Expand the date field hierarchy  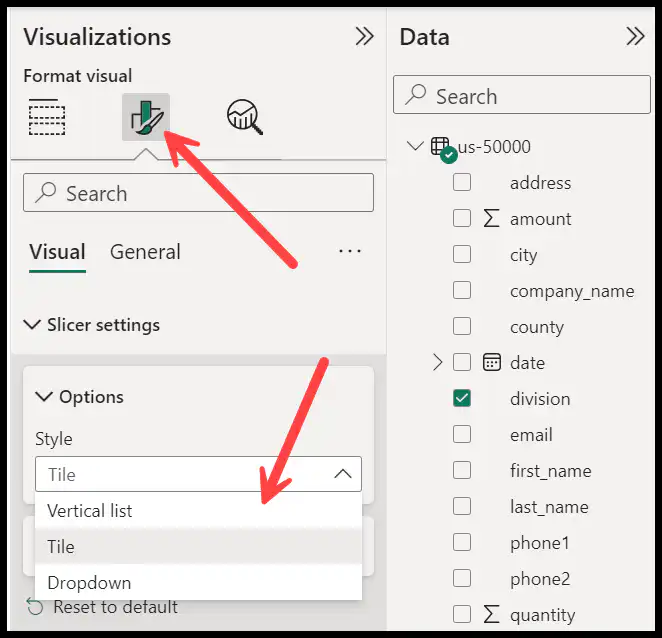coord(437,362)
